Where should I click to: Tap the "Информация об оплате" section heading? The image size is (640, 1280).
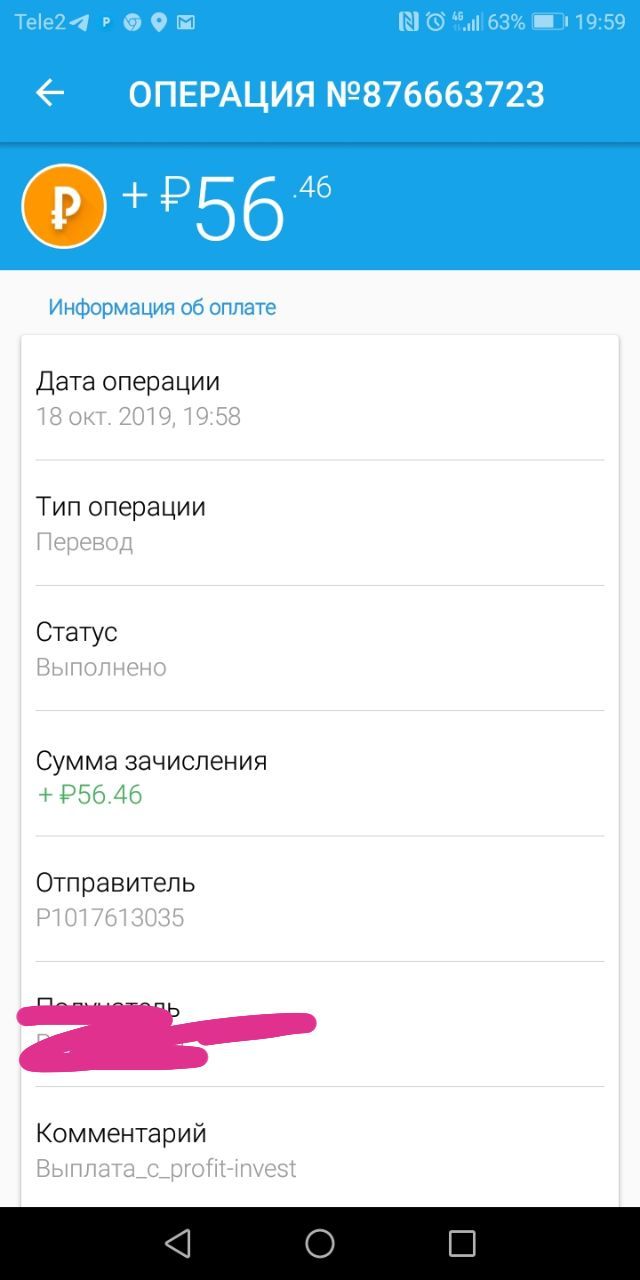pos(162,307)
